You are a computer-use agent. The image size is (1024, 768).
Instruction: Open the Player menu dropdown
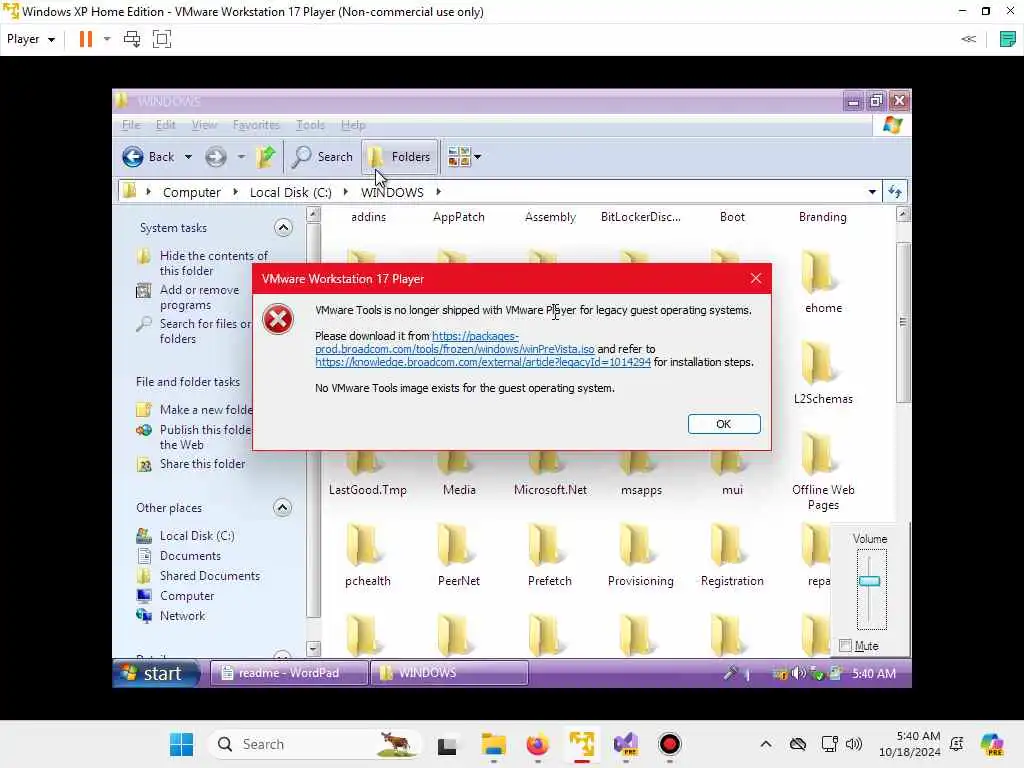[x=31, y=39]
